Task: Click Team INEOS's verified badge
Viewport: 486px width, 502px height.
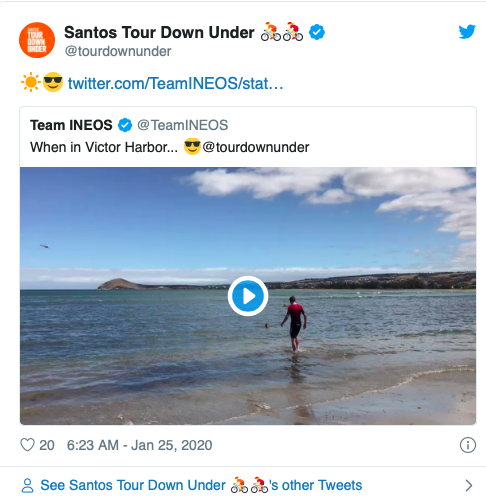Action: point(125,125)
